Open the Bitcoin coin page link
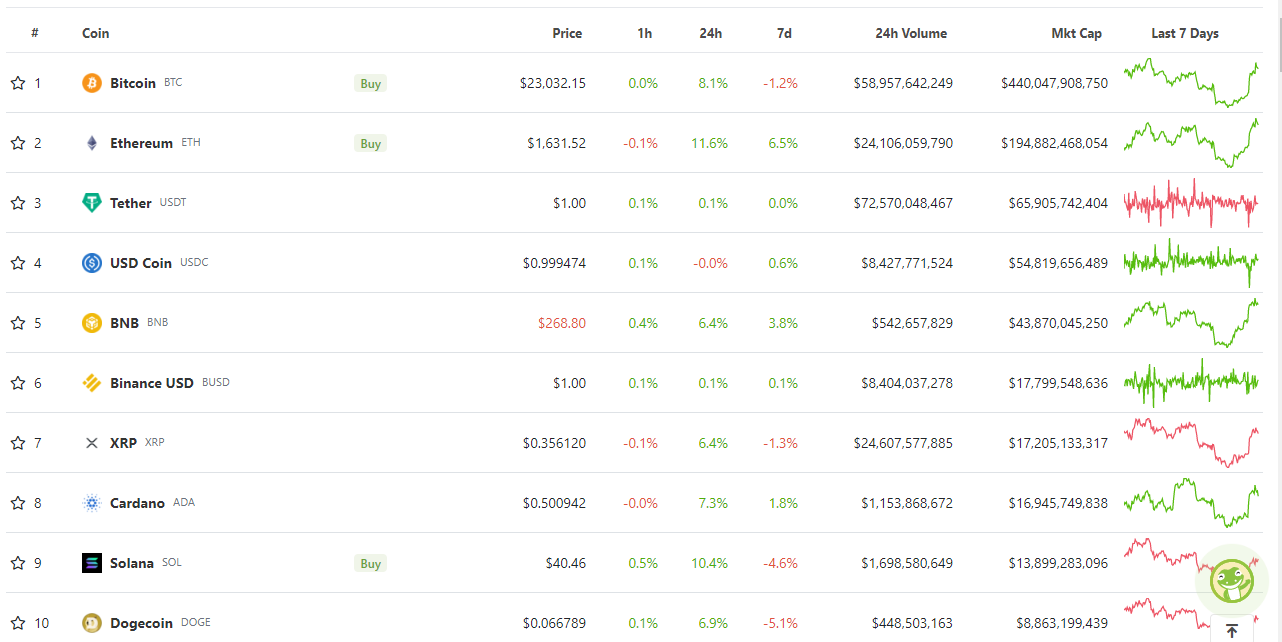Viewport: 1282px width, 642px height. 133,83
